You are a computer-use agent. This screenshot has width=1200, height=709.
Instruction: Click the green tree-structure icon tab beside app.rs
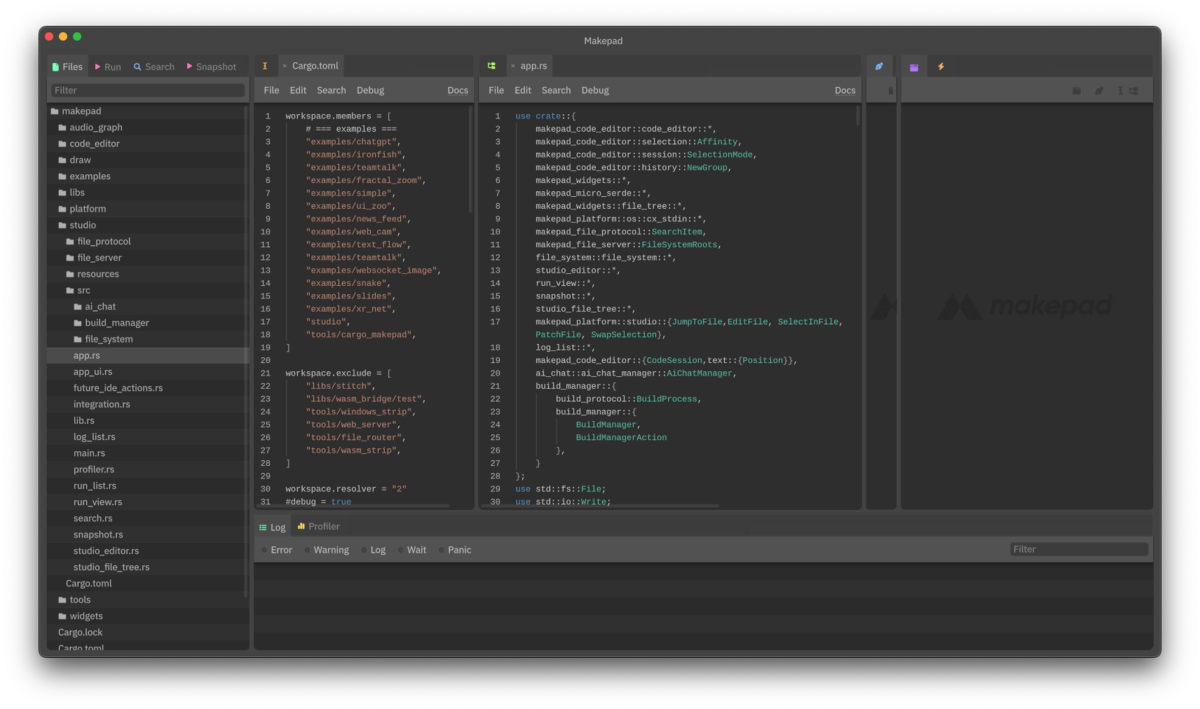click(x=492, y=66)
